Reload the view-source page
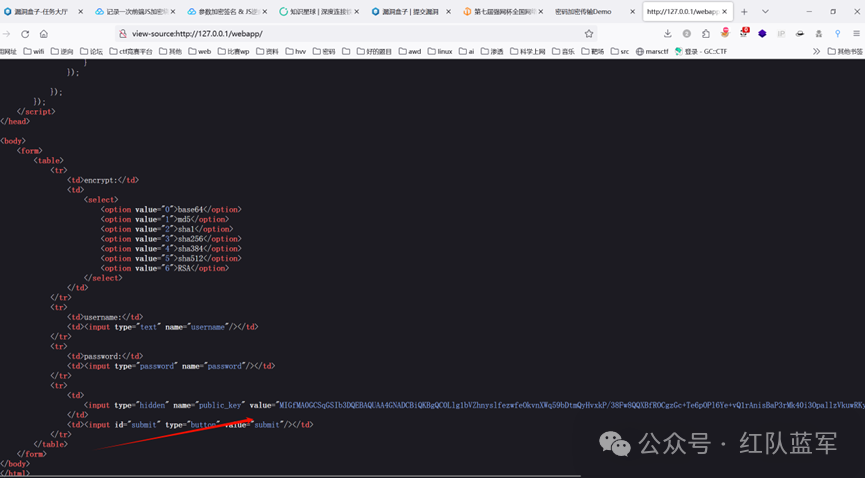 tap(25, 33)
